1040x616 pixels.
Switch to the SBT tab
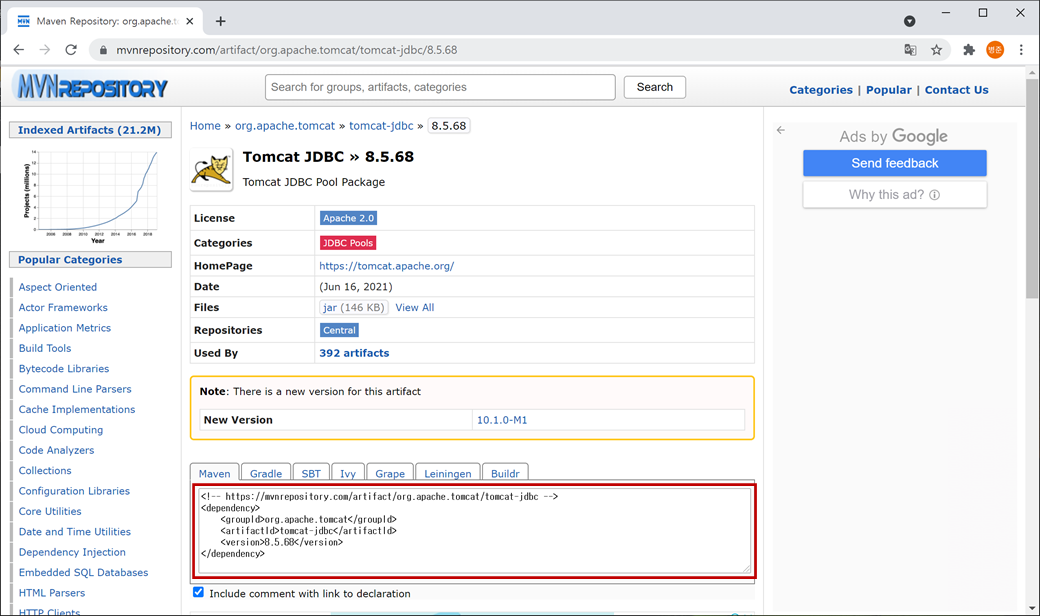point(311,472)
